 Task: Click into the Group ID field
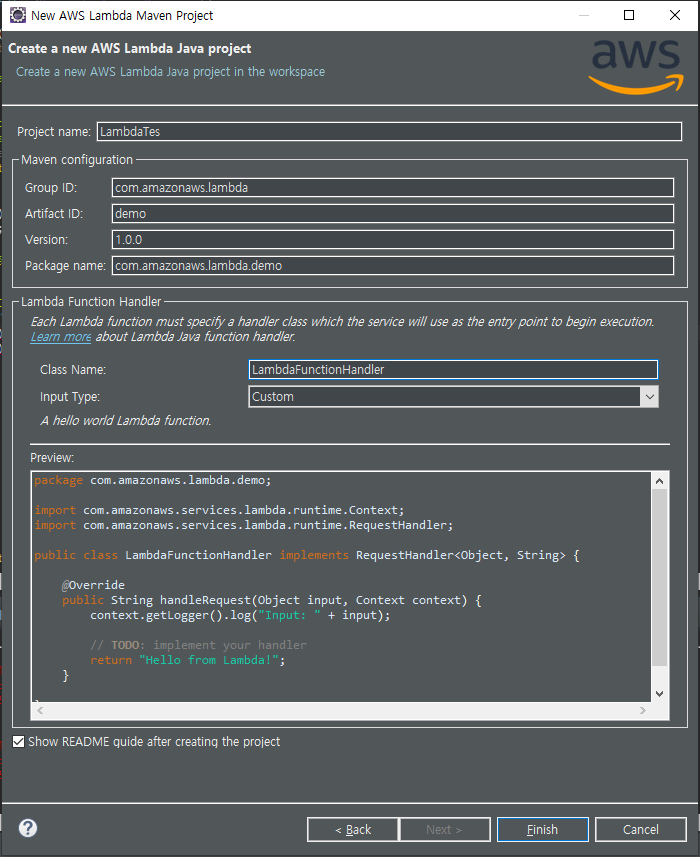[x=392, y=187]
